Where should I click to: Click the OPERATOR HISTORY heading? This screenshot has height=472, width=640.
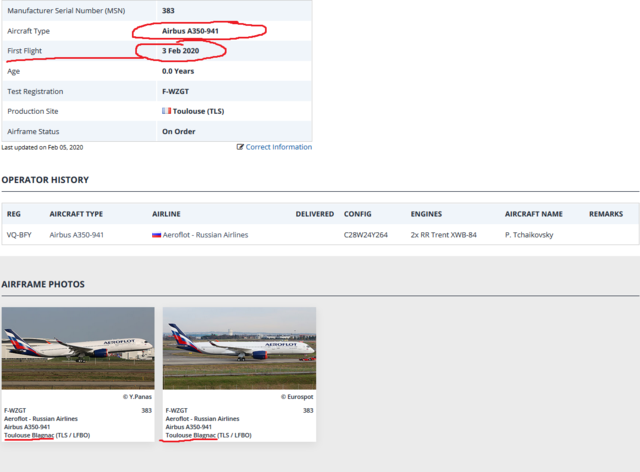45,180
